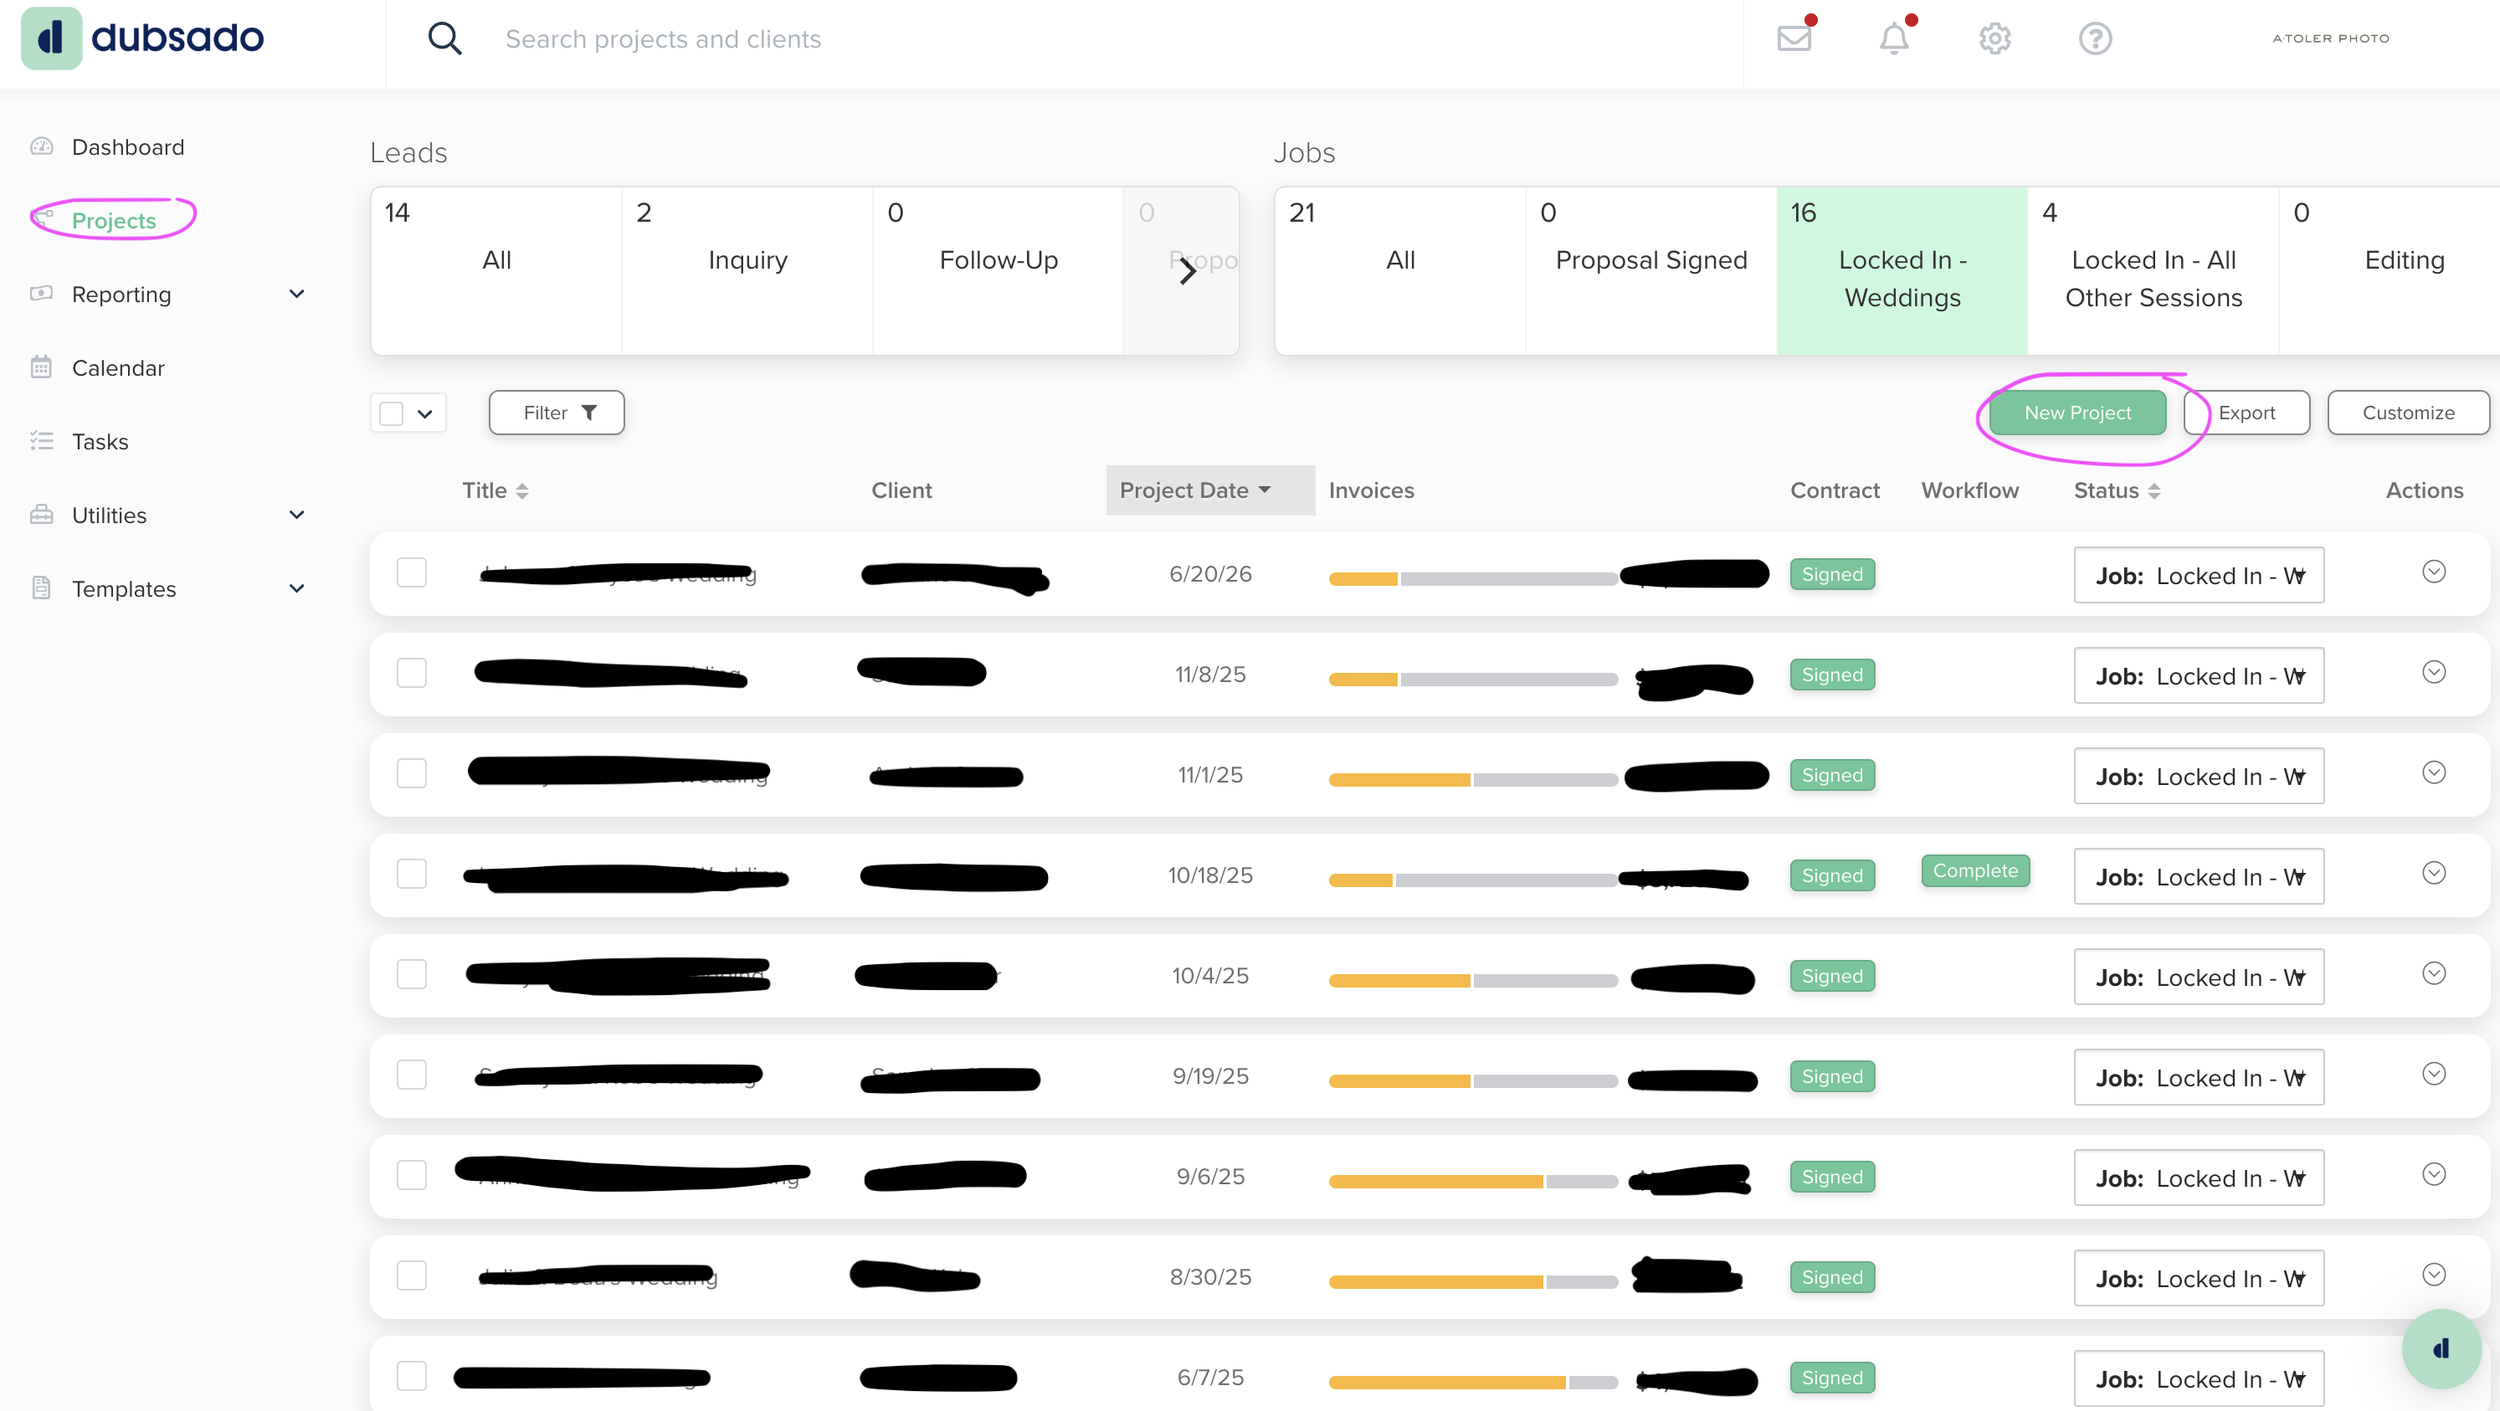Screen dimensions: 2500x1411
Task: Open the settings gear icon
Action: (1994, 38)
